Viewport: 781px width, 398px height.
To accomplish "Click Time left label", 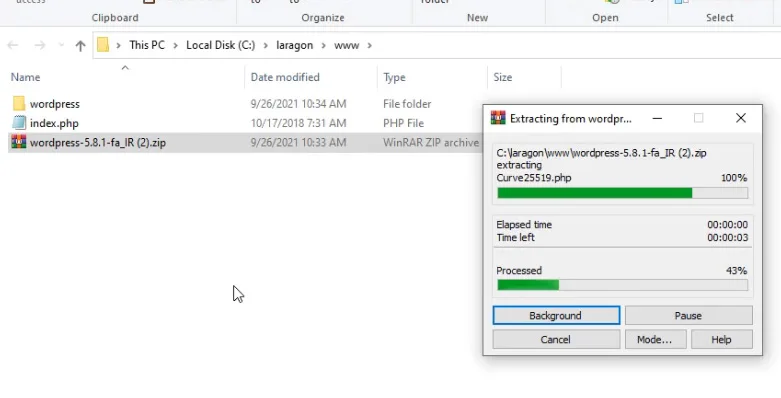I will click(x=516, y=238).
